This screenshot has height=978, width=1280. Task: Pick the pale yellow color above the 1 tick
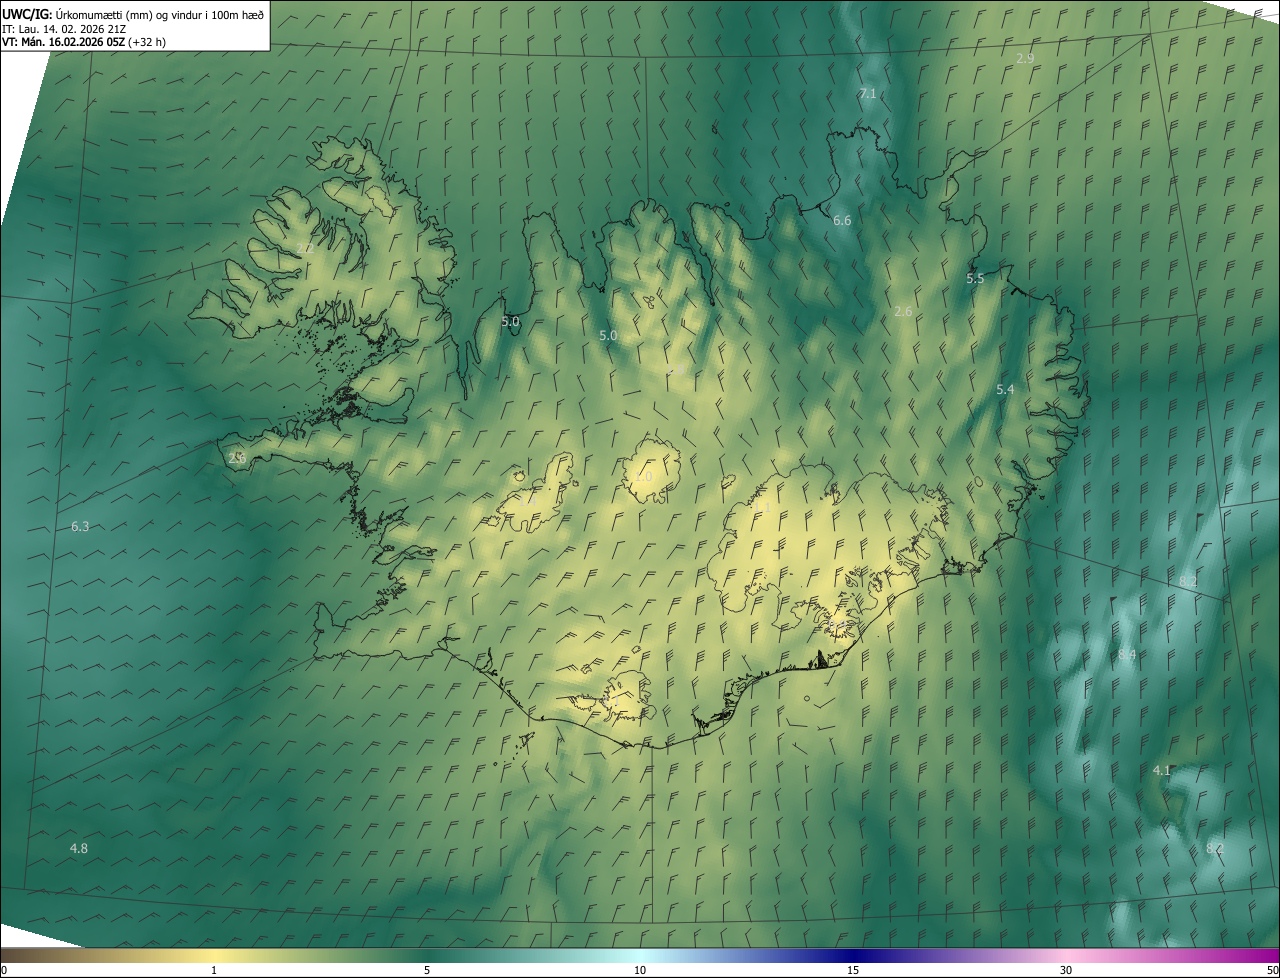pyautogui.click(x=214, y=955)
